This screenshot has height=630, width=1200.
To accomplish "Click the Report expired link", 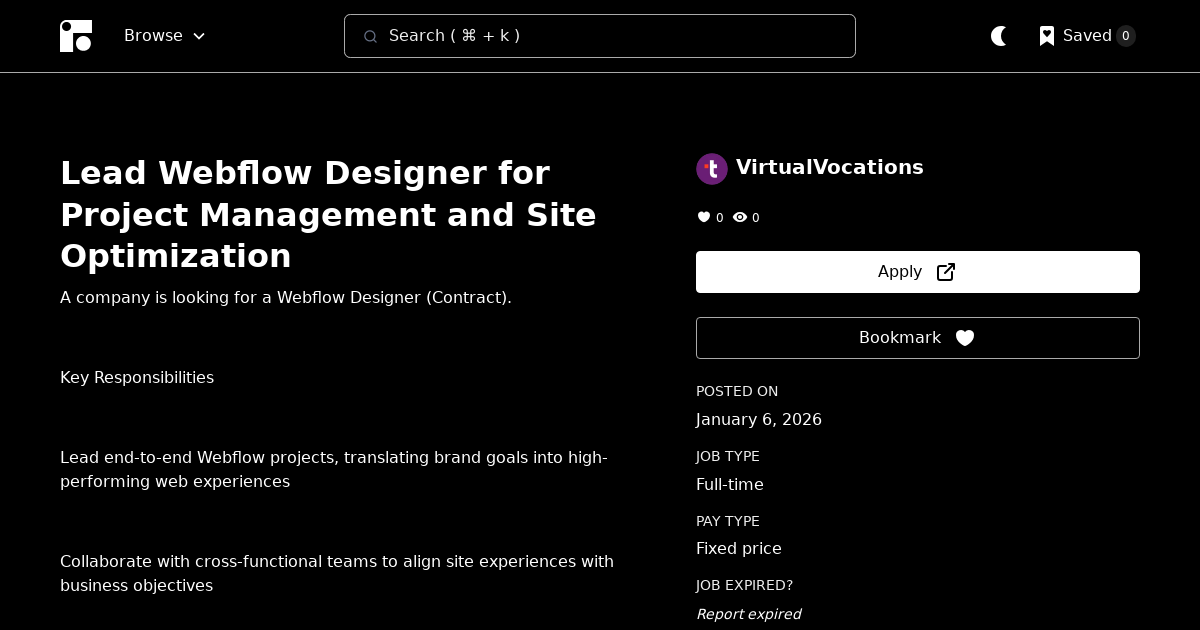I will pos(748,614).
